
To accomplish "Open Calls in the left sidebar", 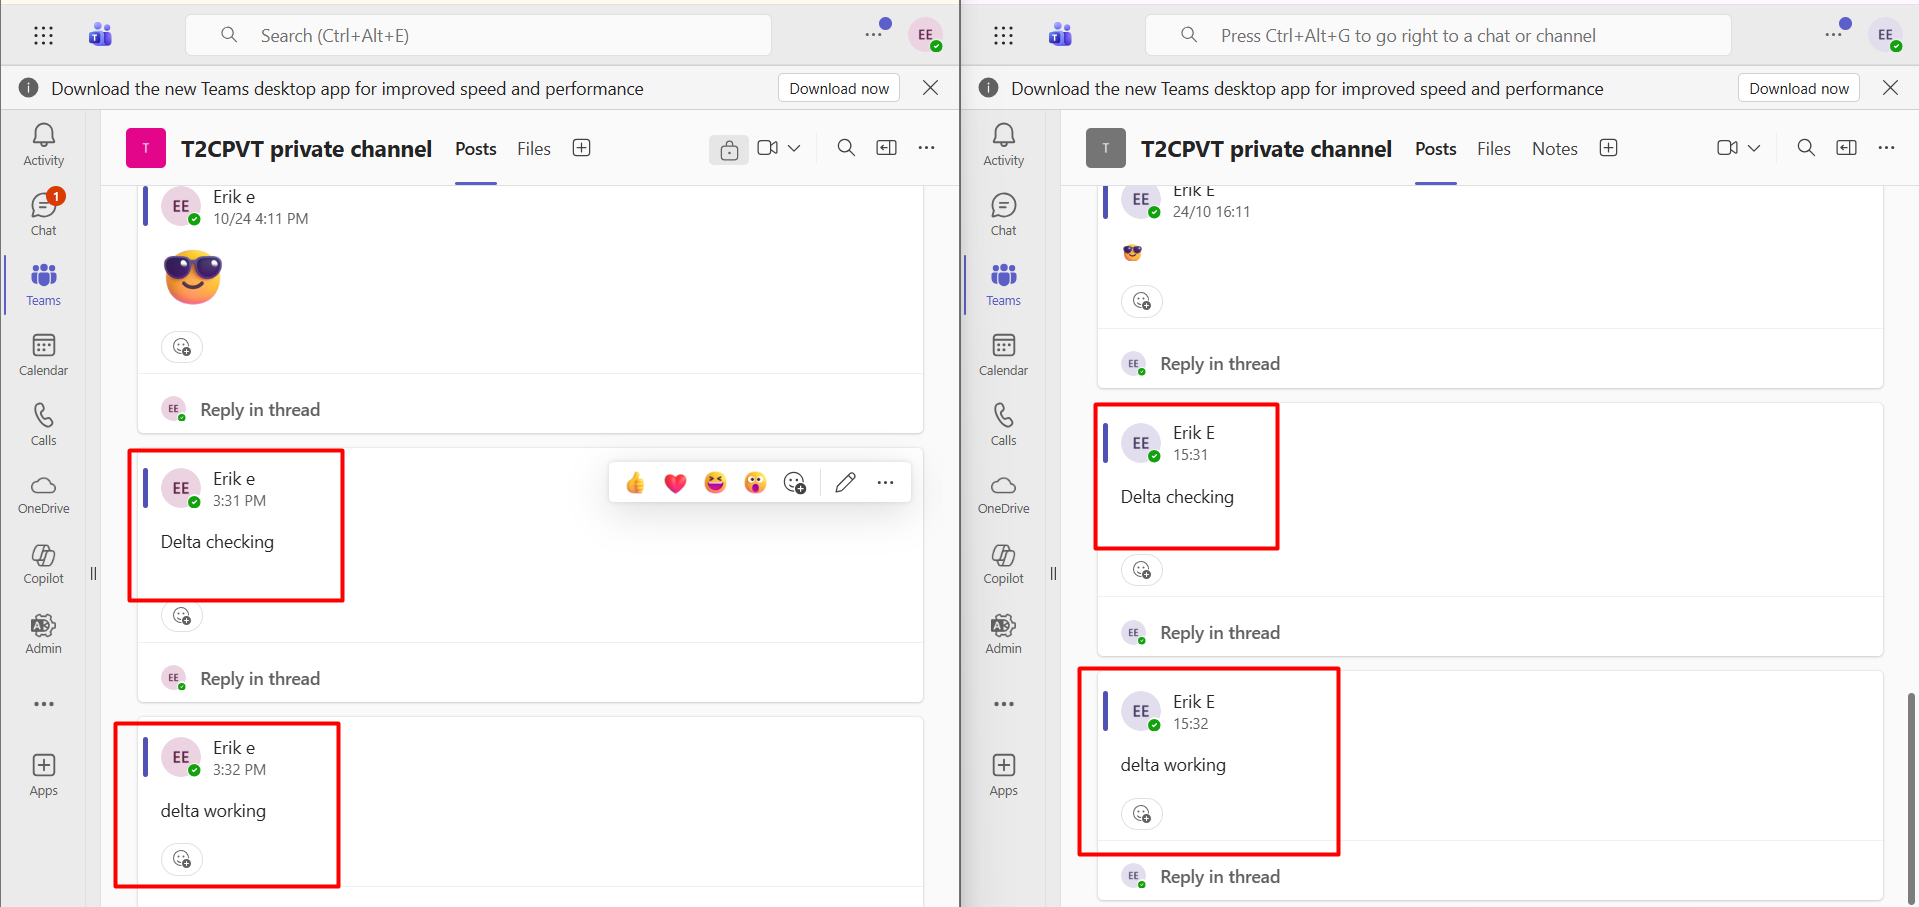I will click(x=42, y=422).
